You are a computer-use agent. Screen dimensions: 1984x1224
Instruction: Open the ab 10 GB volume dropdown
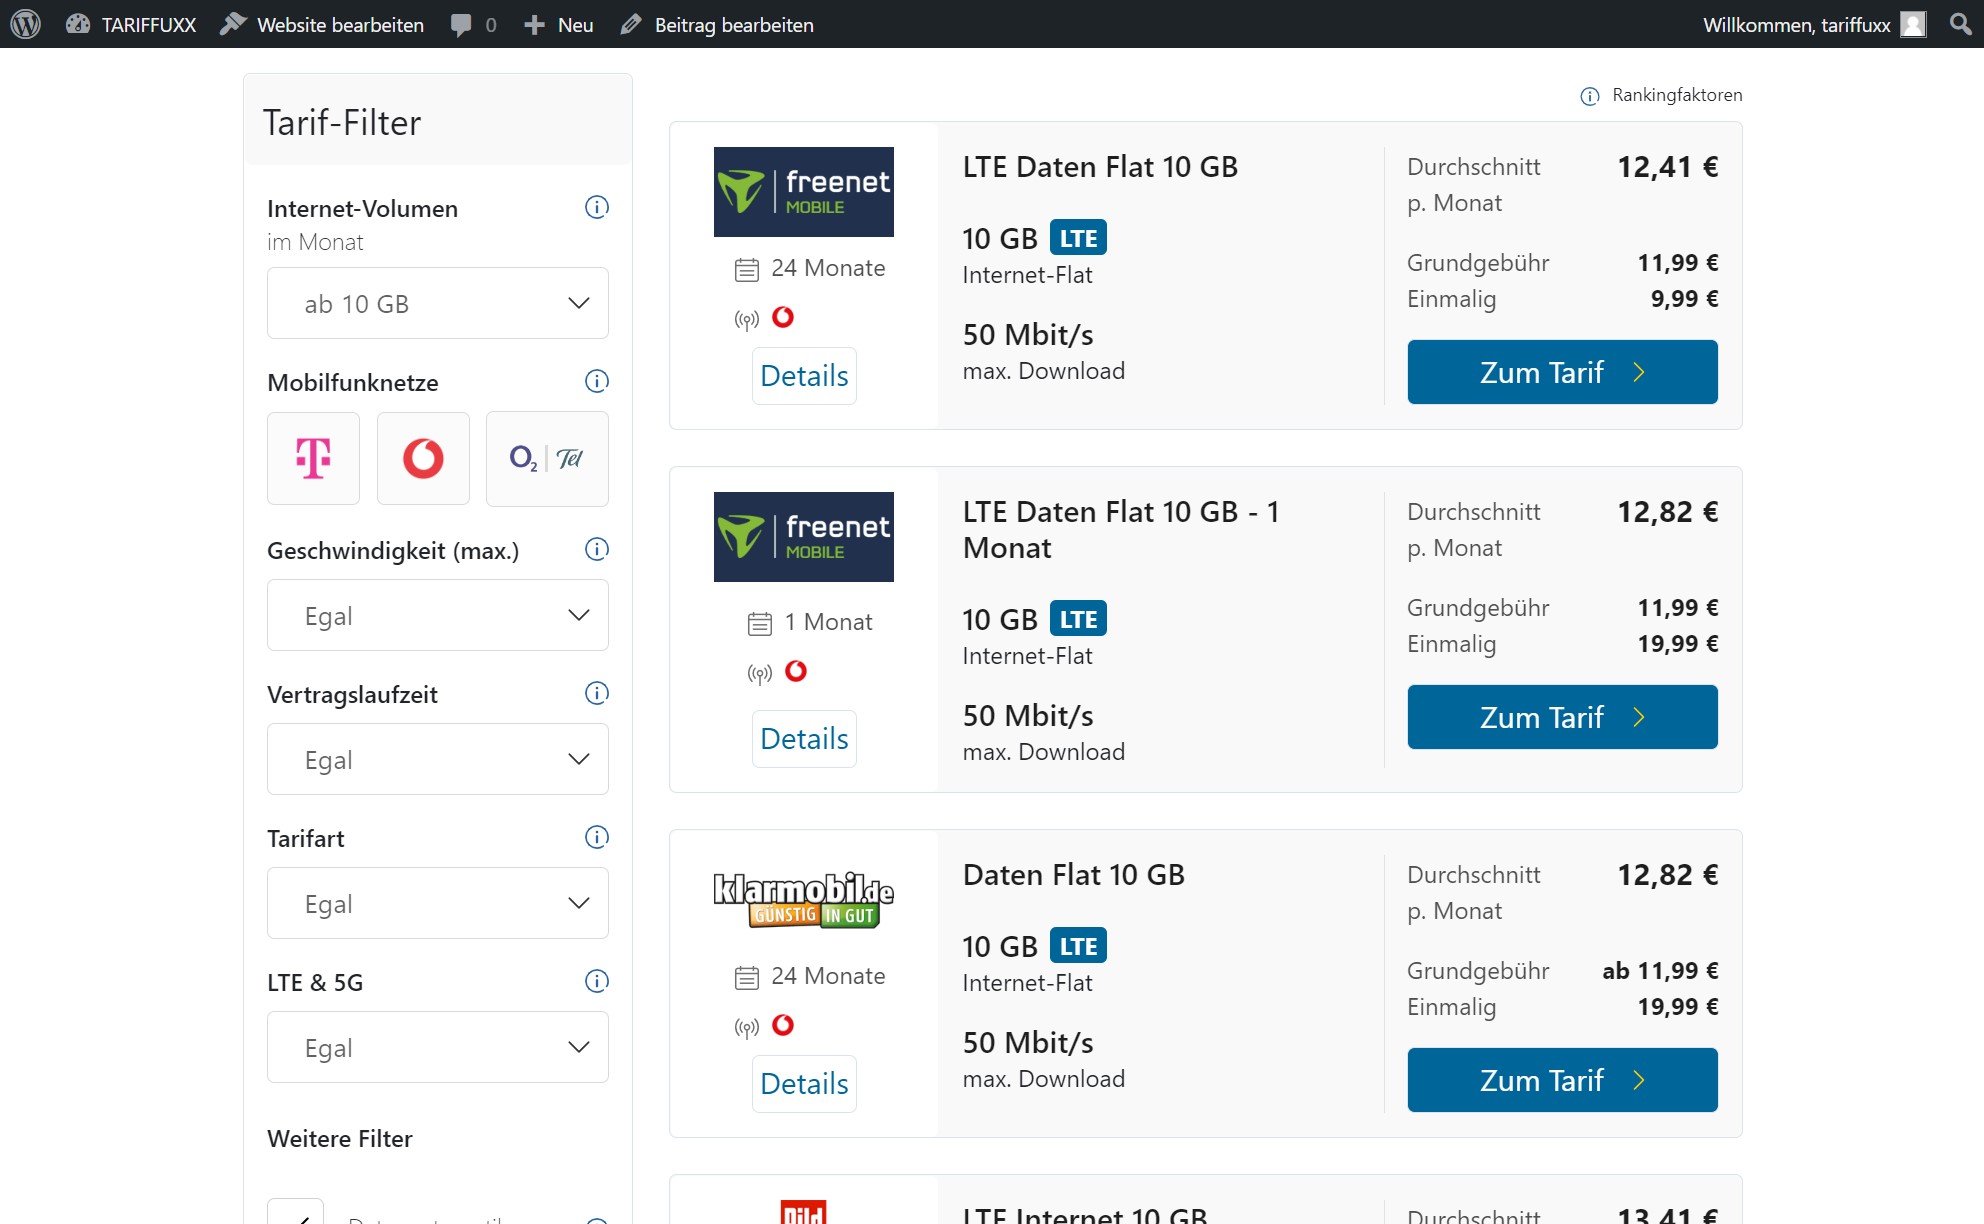pos(438,303)
